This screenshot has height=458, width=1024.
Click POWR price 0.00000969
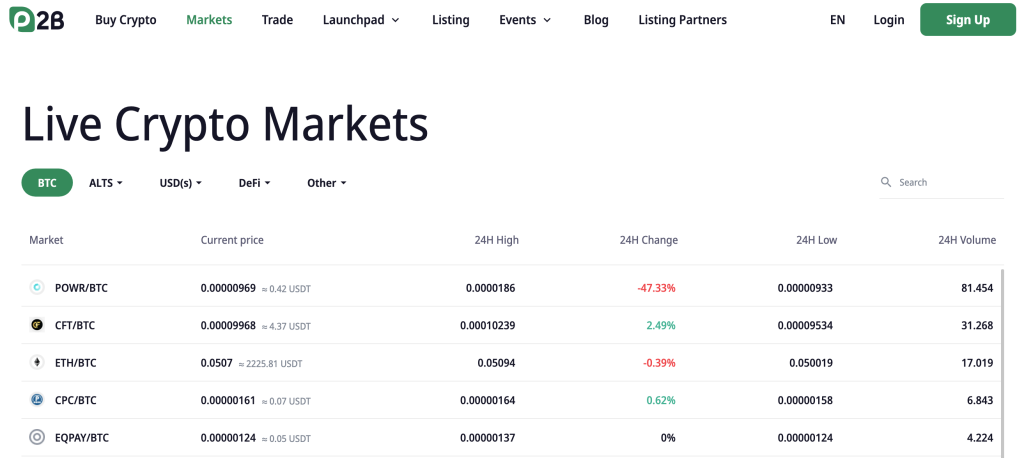point(228,287)
